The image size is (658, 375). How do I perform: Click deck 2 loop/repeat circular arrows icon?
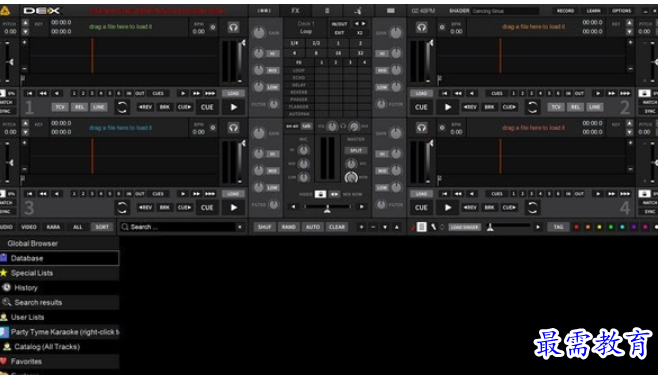point(533,107)
